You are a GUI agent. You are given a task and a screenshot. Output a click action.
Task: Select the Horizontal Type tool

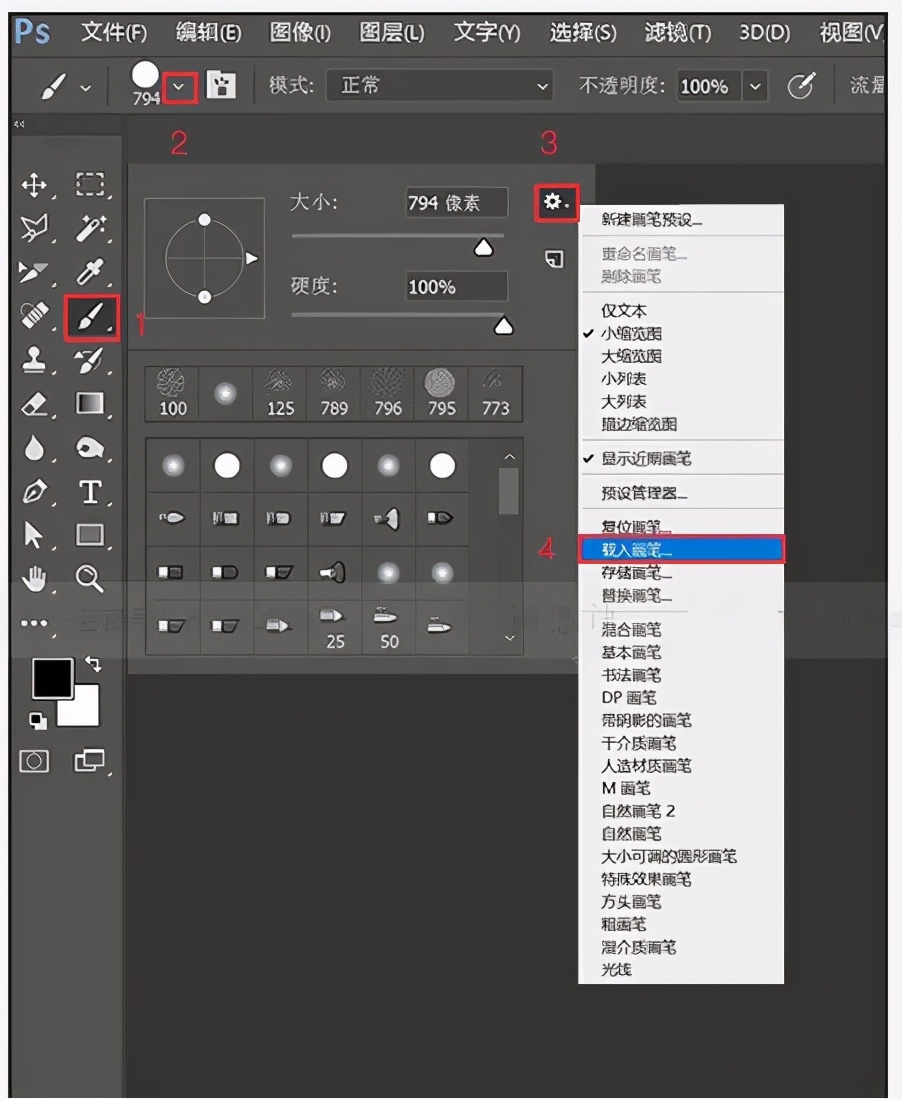[91, 493]
